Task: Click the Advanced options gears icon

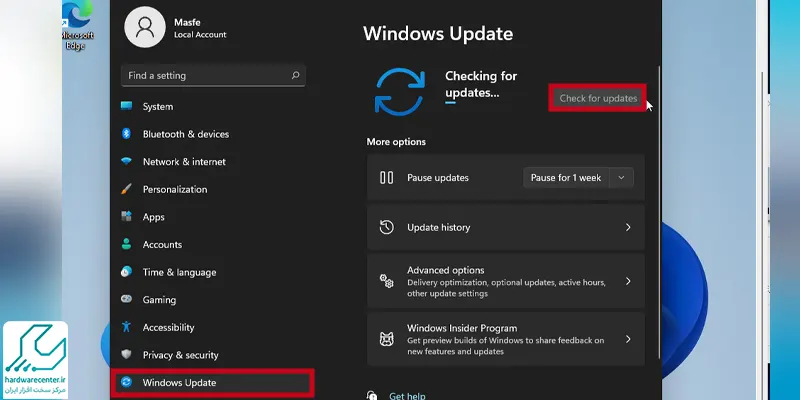Action: point(386,281)
